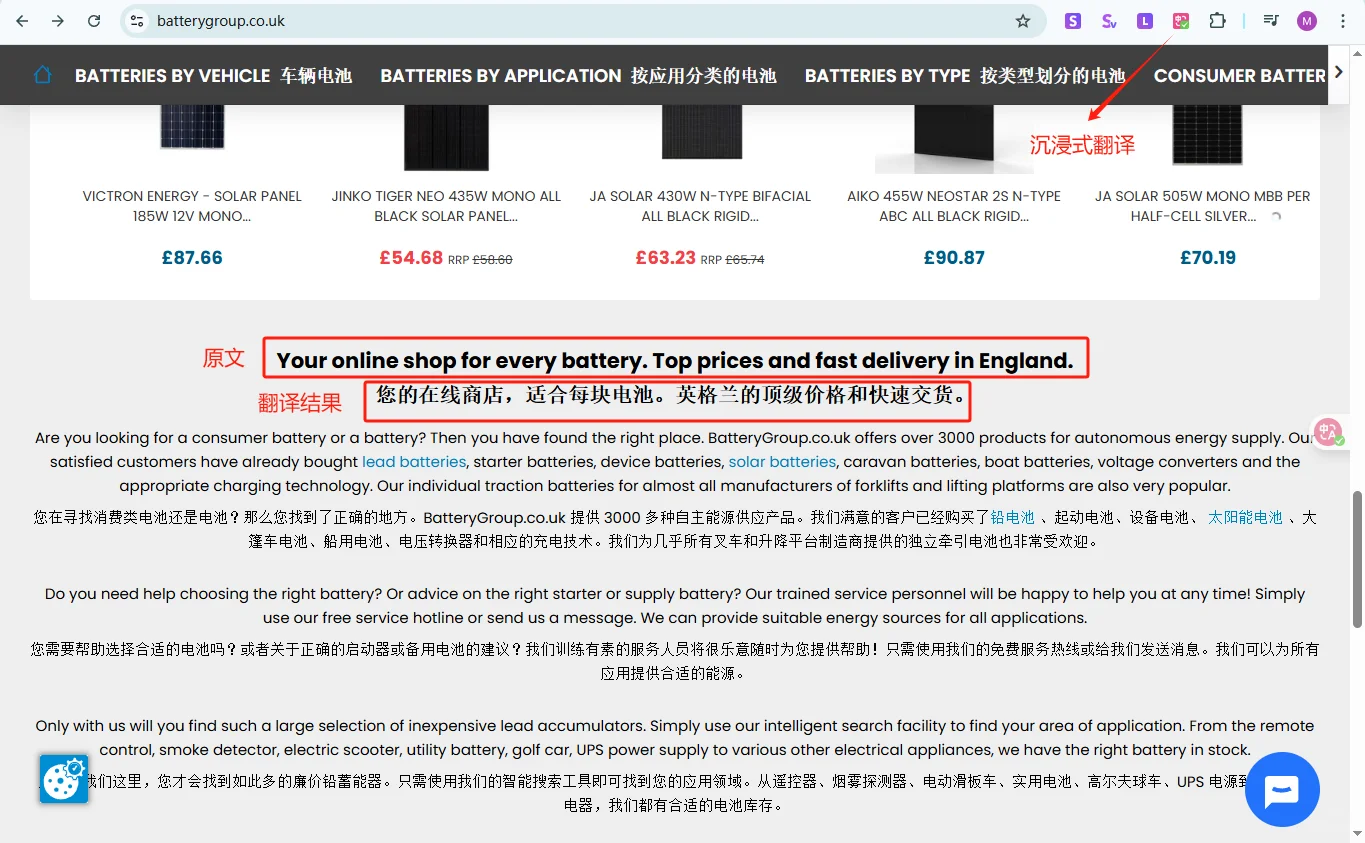1365x843 pixels.
Task: Open the browser extensions puzzle icon
Action: (1217, 20)
